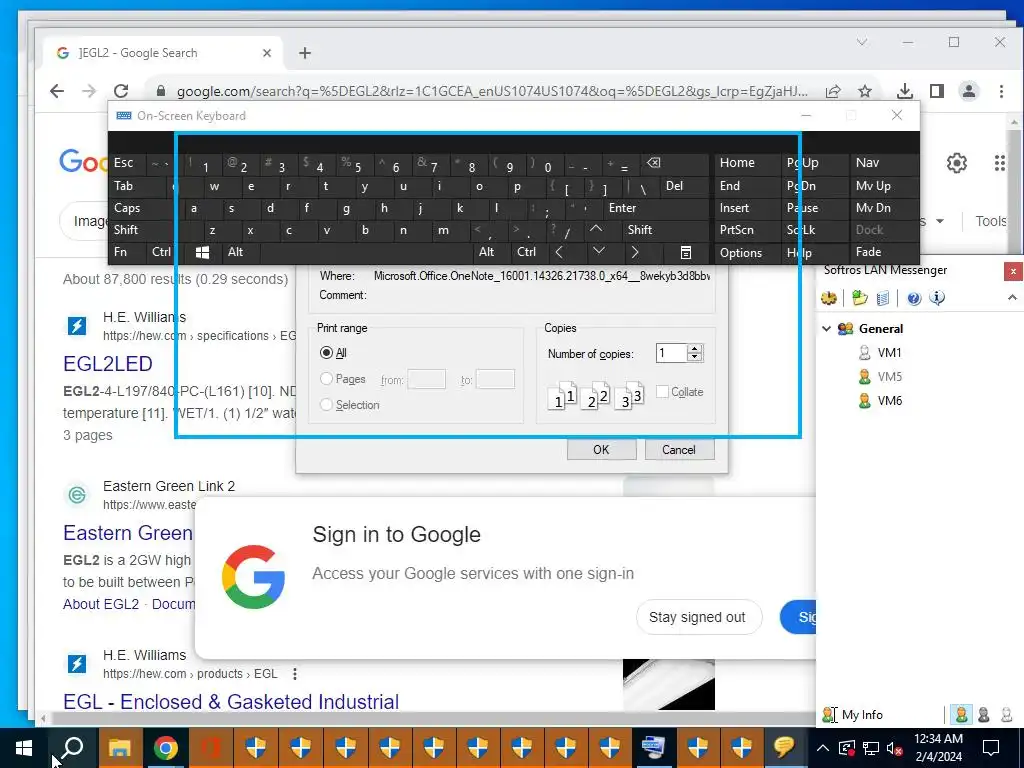Toggle Fn key on On-Screen Keyboard
The image size is (1024, 768).
click(x=120, y=252)
